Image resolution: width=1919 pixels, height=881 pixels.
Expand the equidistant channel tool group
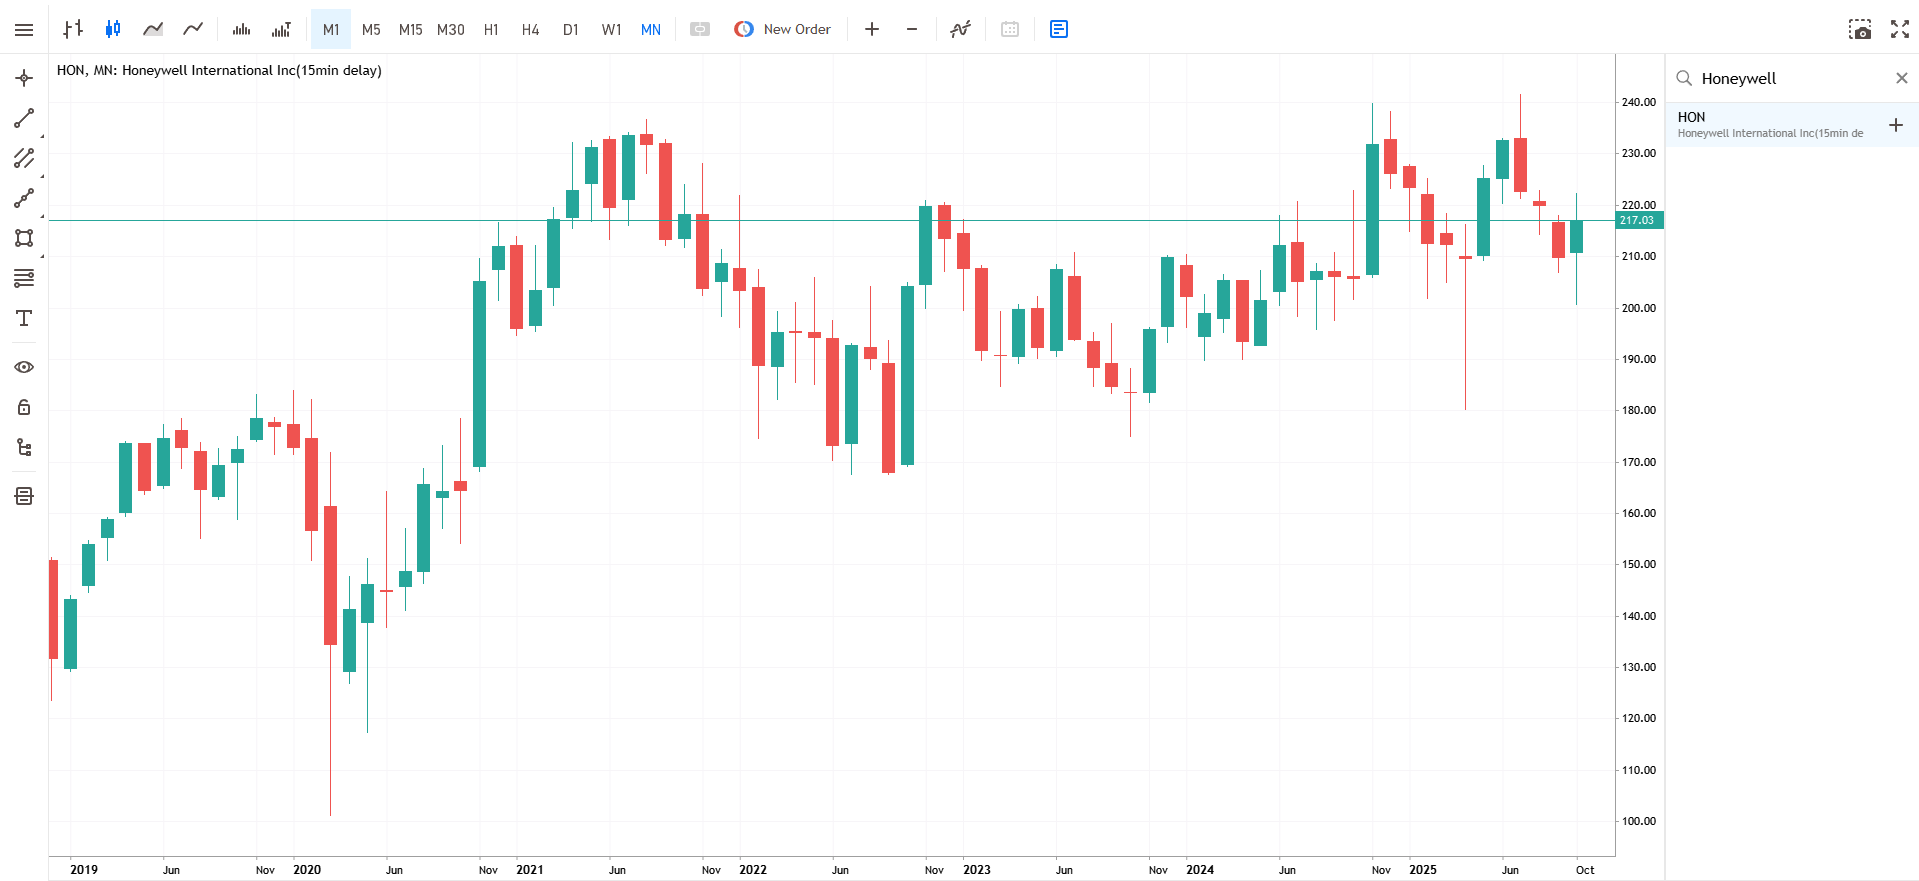(x=24, y=158)
